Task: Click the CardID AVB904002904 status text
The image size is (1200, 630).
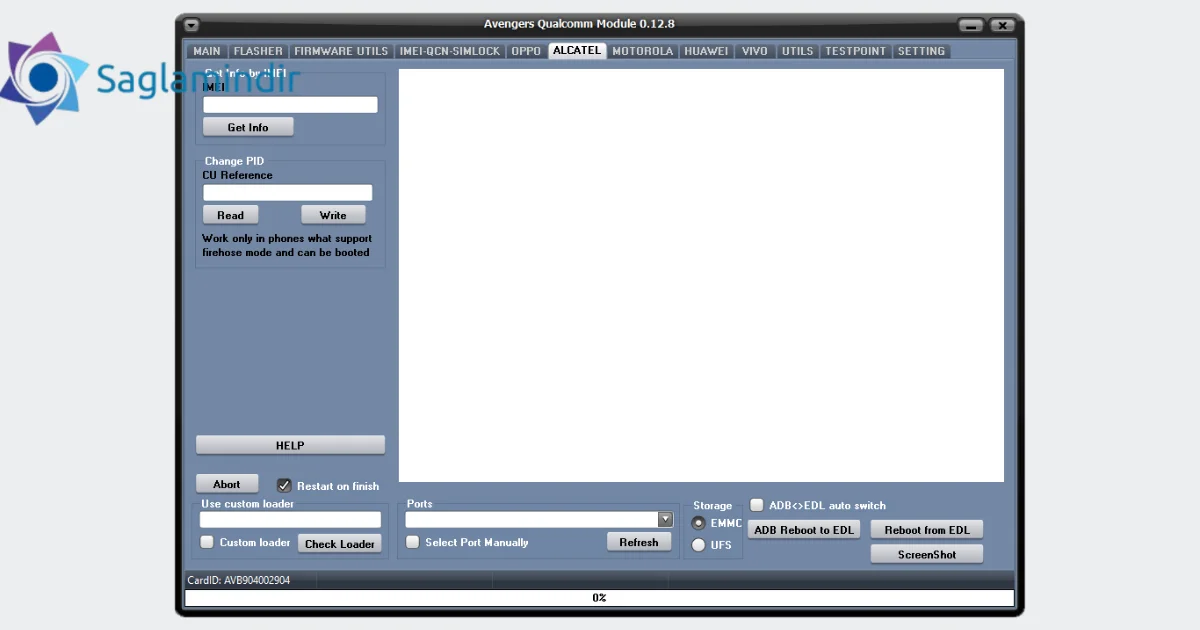Action: [239, 580]
